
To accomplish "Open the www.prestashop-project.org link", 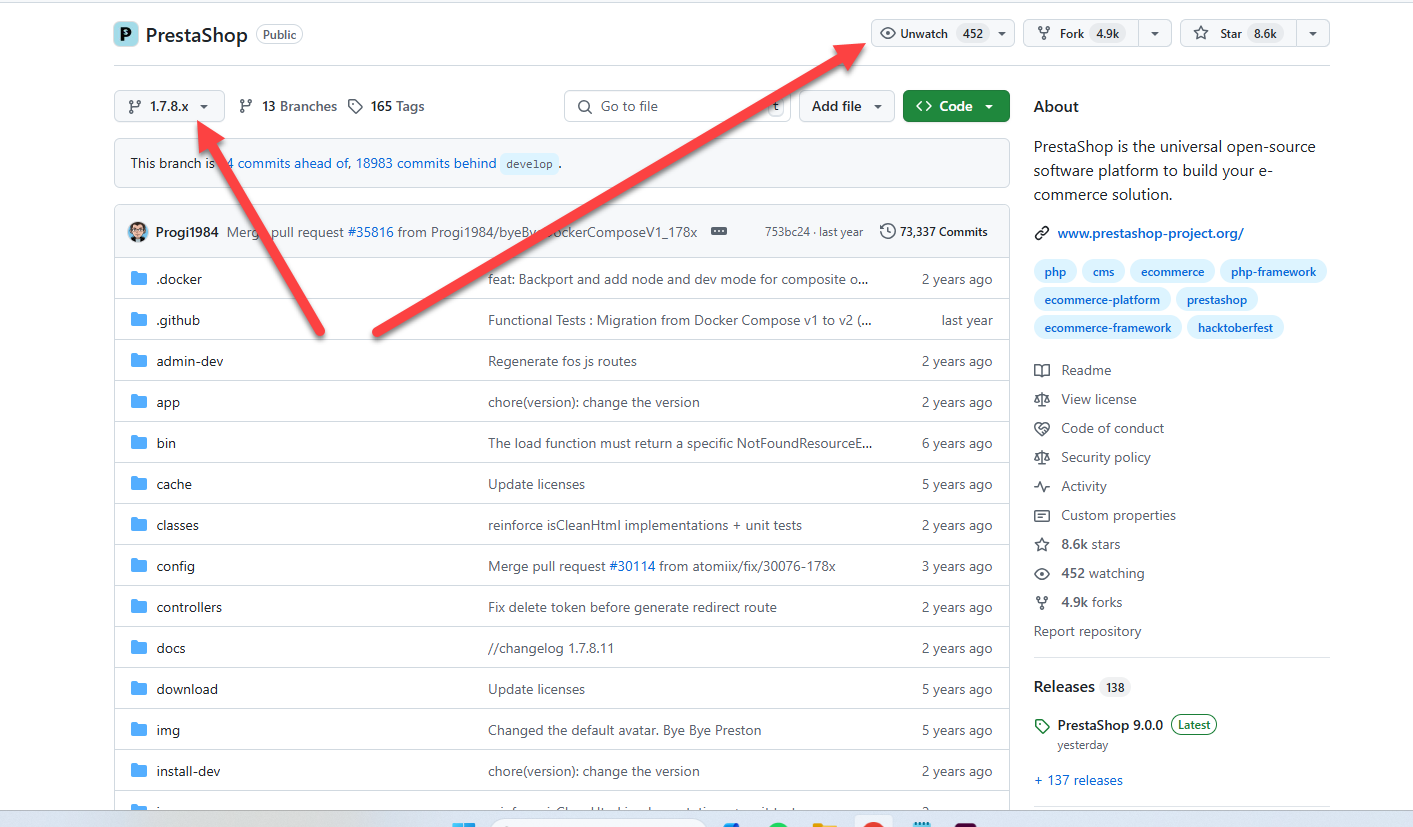I will coord(1150,233).
